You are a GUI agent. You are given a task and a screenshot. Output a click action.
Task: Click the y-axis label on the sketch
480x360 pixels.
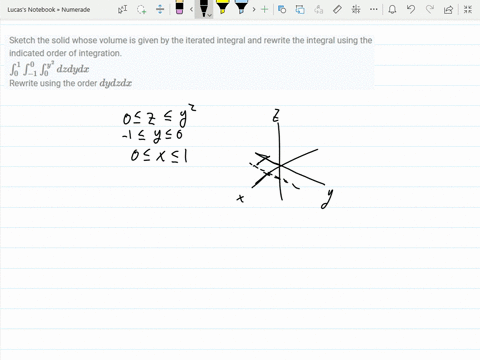coord(327,199)
